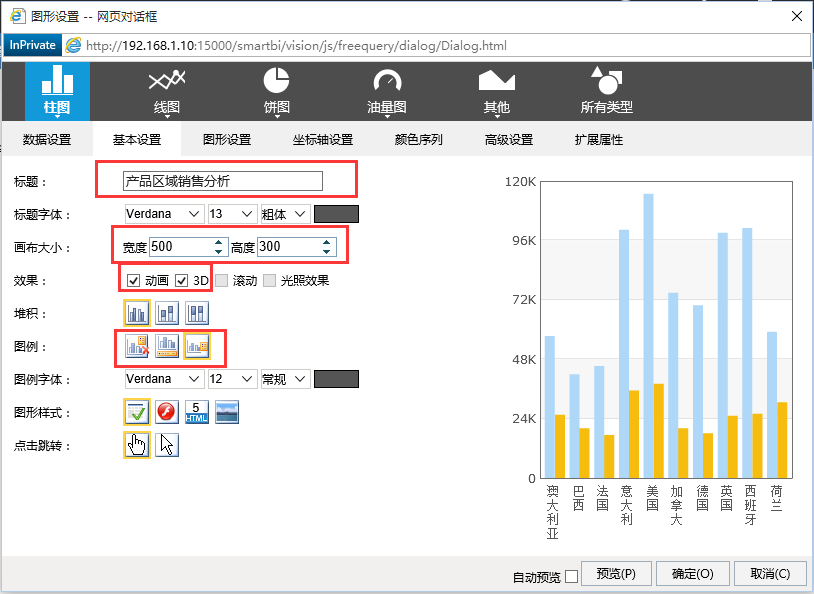Open 图例字体 size 12 dropdown
Image resolution: width=814 pixels, height=594 pixels.
click(x=232, y=379)
